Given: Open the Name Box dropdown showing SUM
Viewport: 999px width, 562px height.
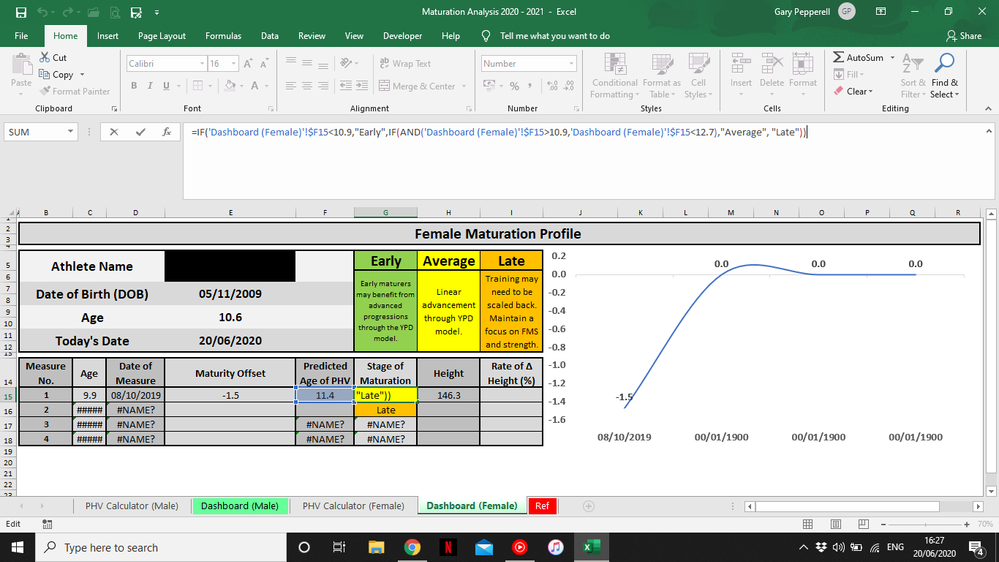Looking at the screenshot, I should pyautogui.click(x=70, y=132).
